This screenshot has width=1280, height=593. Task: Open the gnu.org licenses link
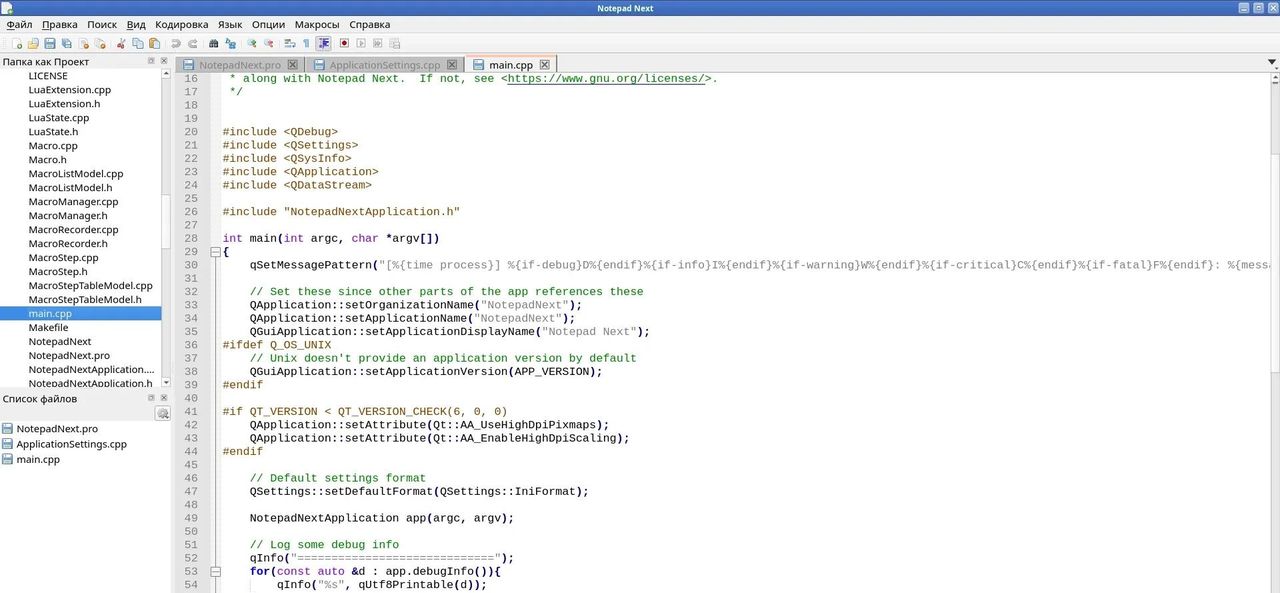609,78
